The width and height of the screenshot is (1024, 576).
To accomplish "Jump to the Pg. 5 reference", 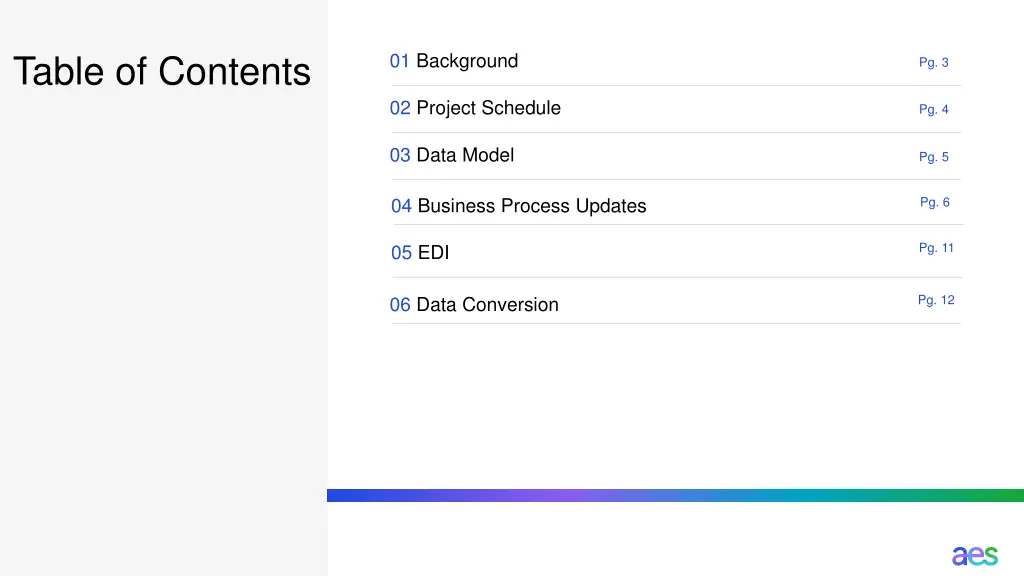I will [x=933, y=157].
